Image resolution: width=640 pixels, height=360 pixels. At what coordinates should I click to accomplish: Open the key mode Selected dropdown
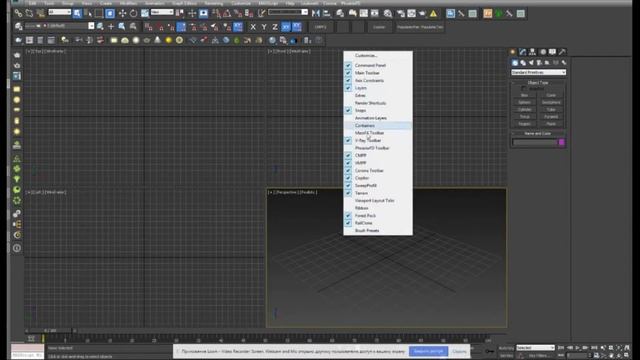(x=536, y=348)
